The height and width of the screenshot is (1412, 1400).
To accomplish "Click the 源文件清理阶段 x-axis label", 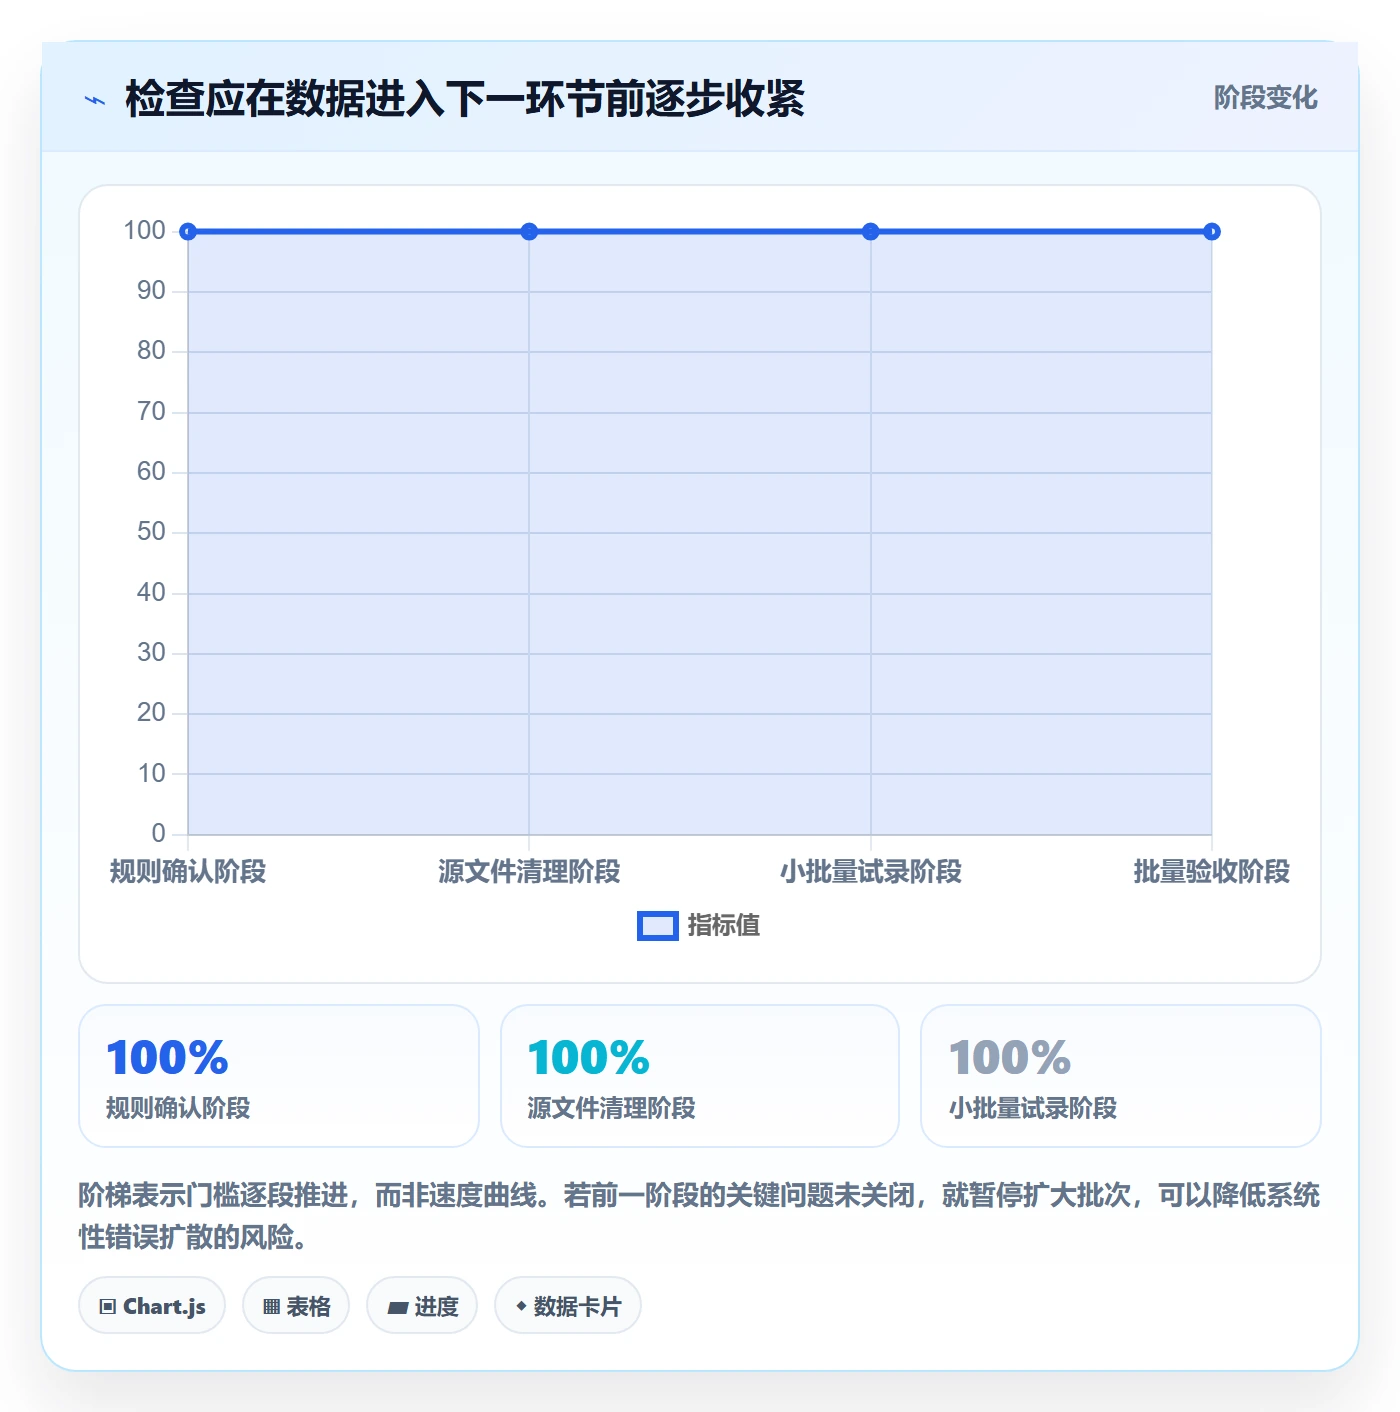I will pos(529,872).
